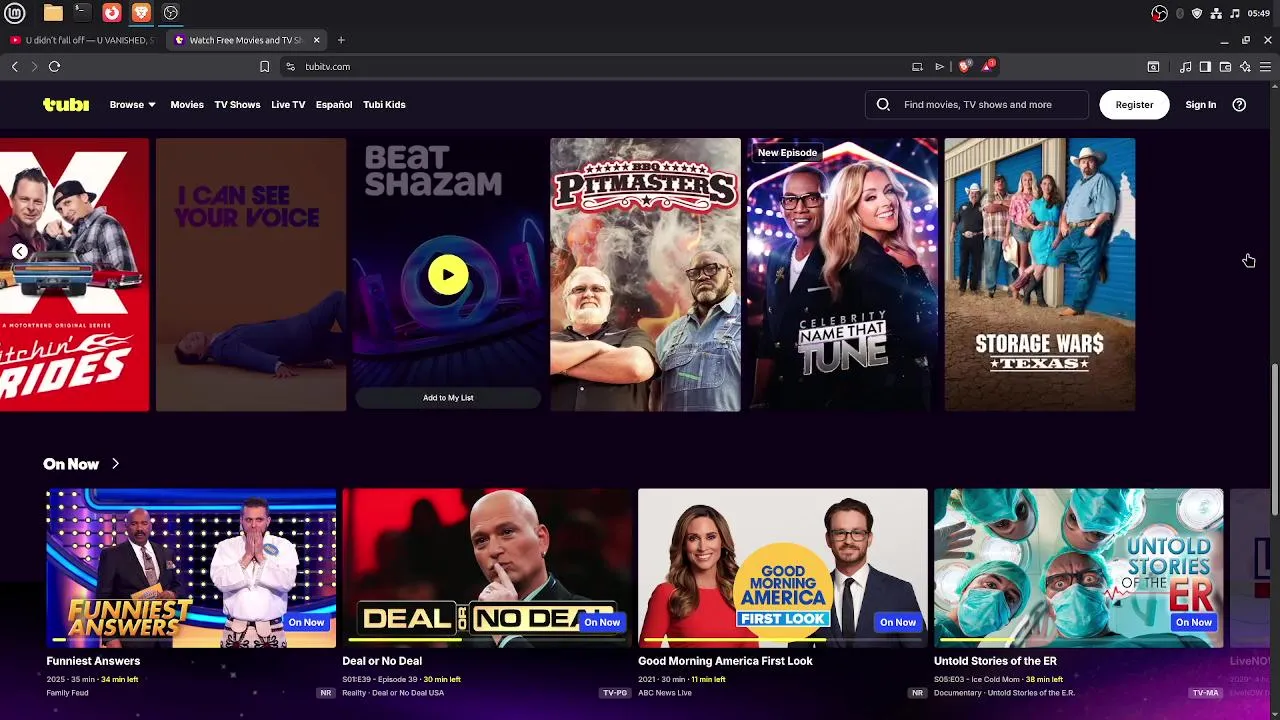Click 'Deal or No Deal' title text
1280x720 pixels.
click(382, 661)
